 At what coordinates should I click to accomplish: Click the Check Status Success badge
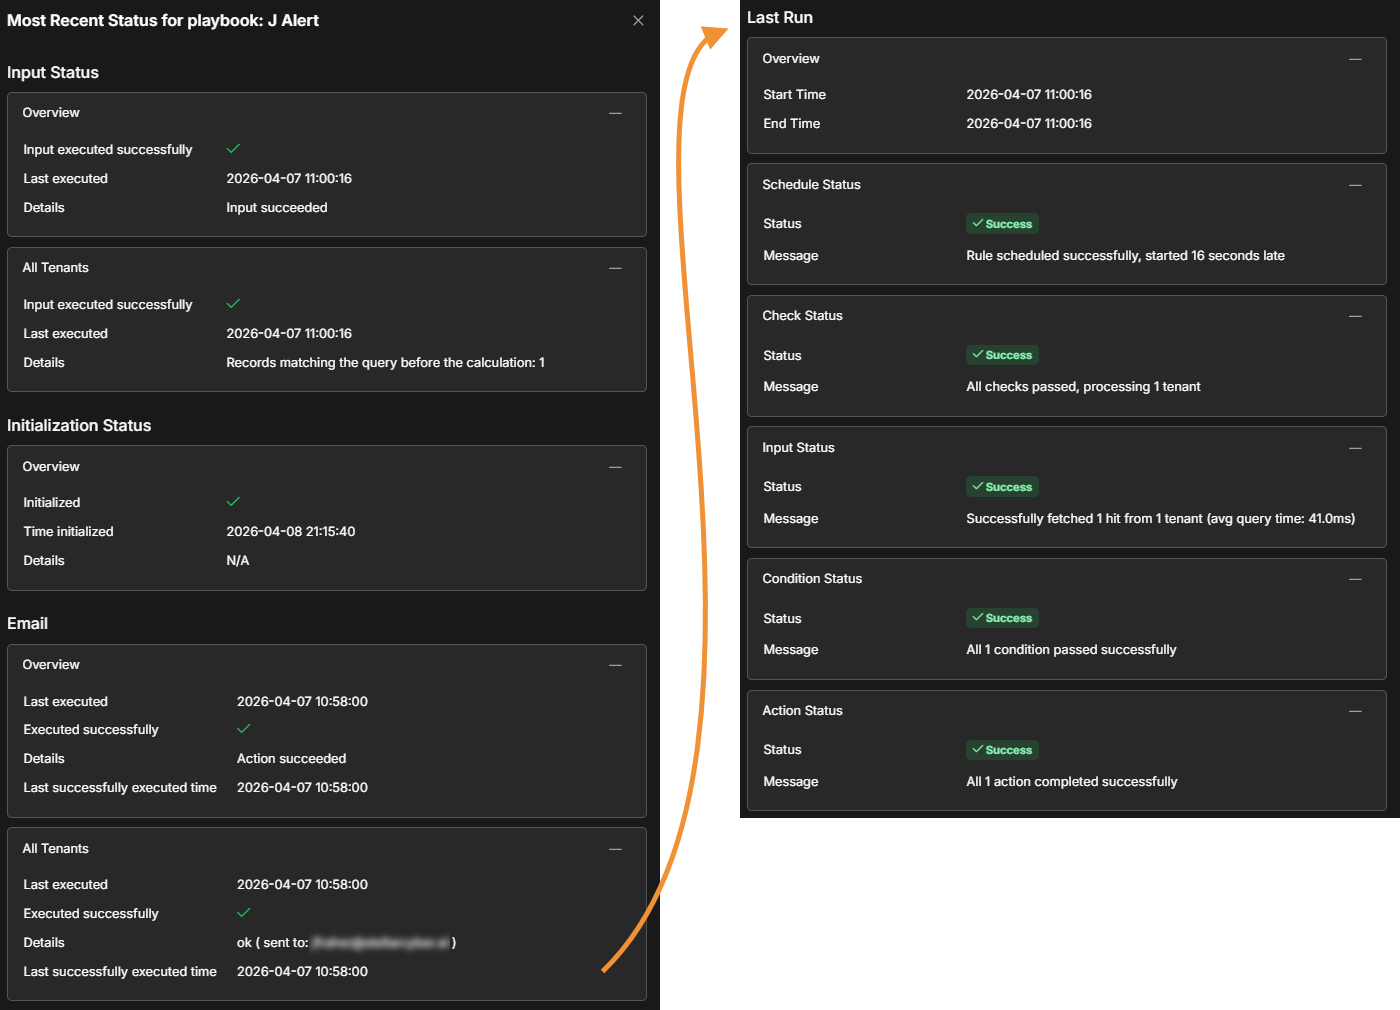[x=1002, y=355]
